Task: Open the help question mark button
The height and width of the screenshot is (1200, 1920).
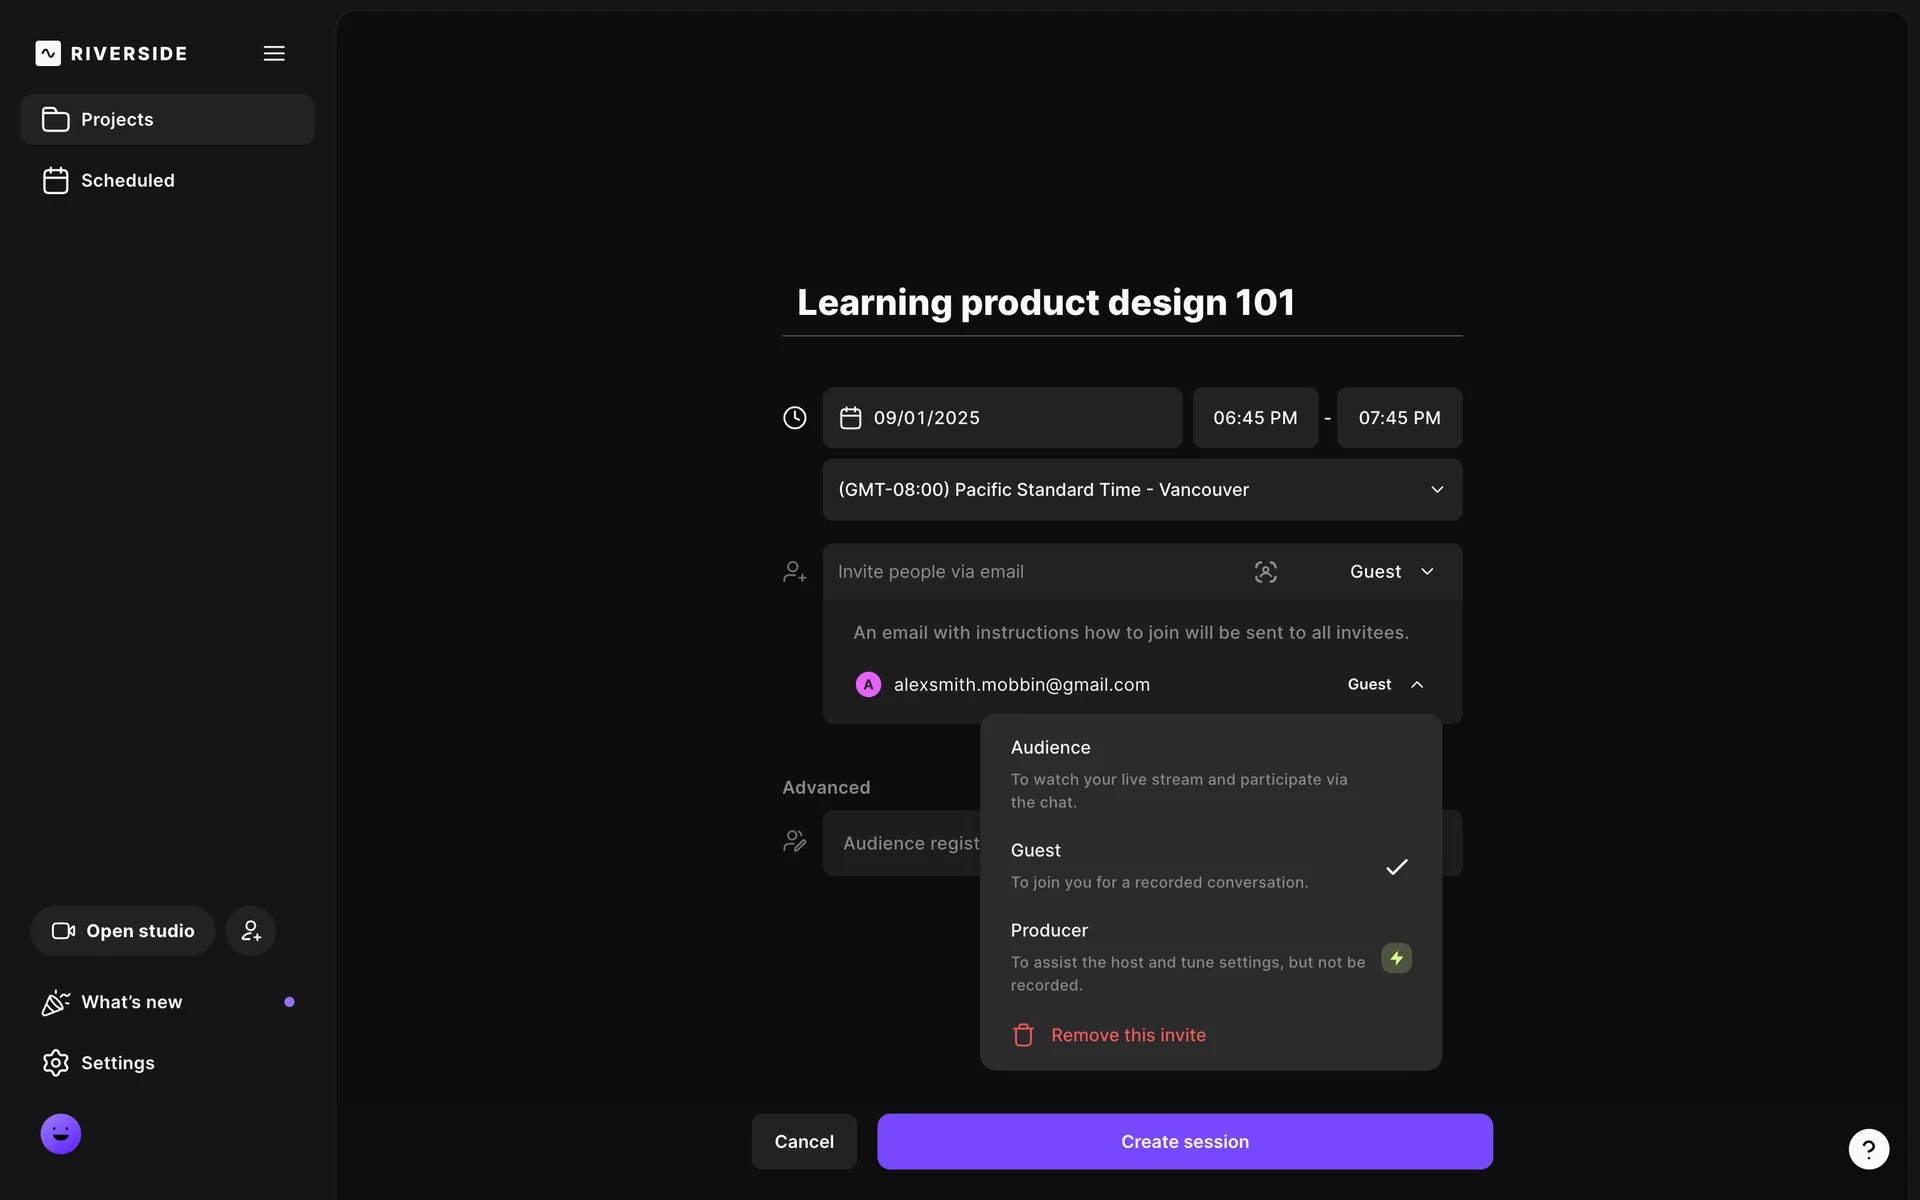Action: pyautogui.click(x=1868, y=1149)
